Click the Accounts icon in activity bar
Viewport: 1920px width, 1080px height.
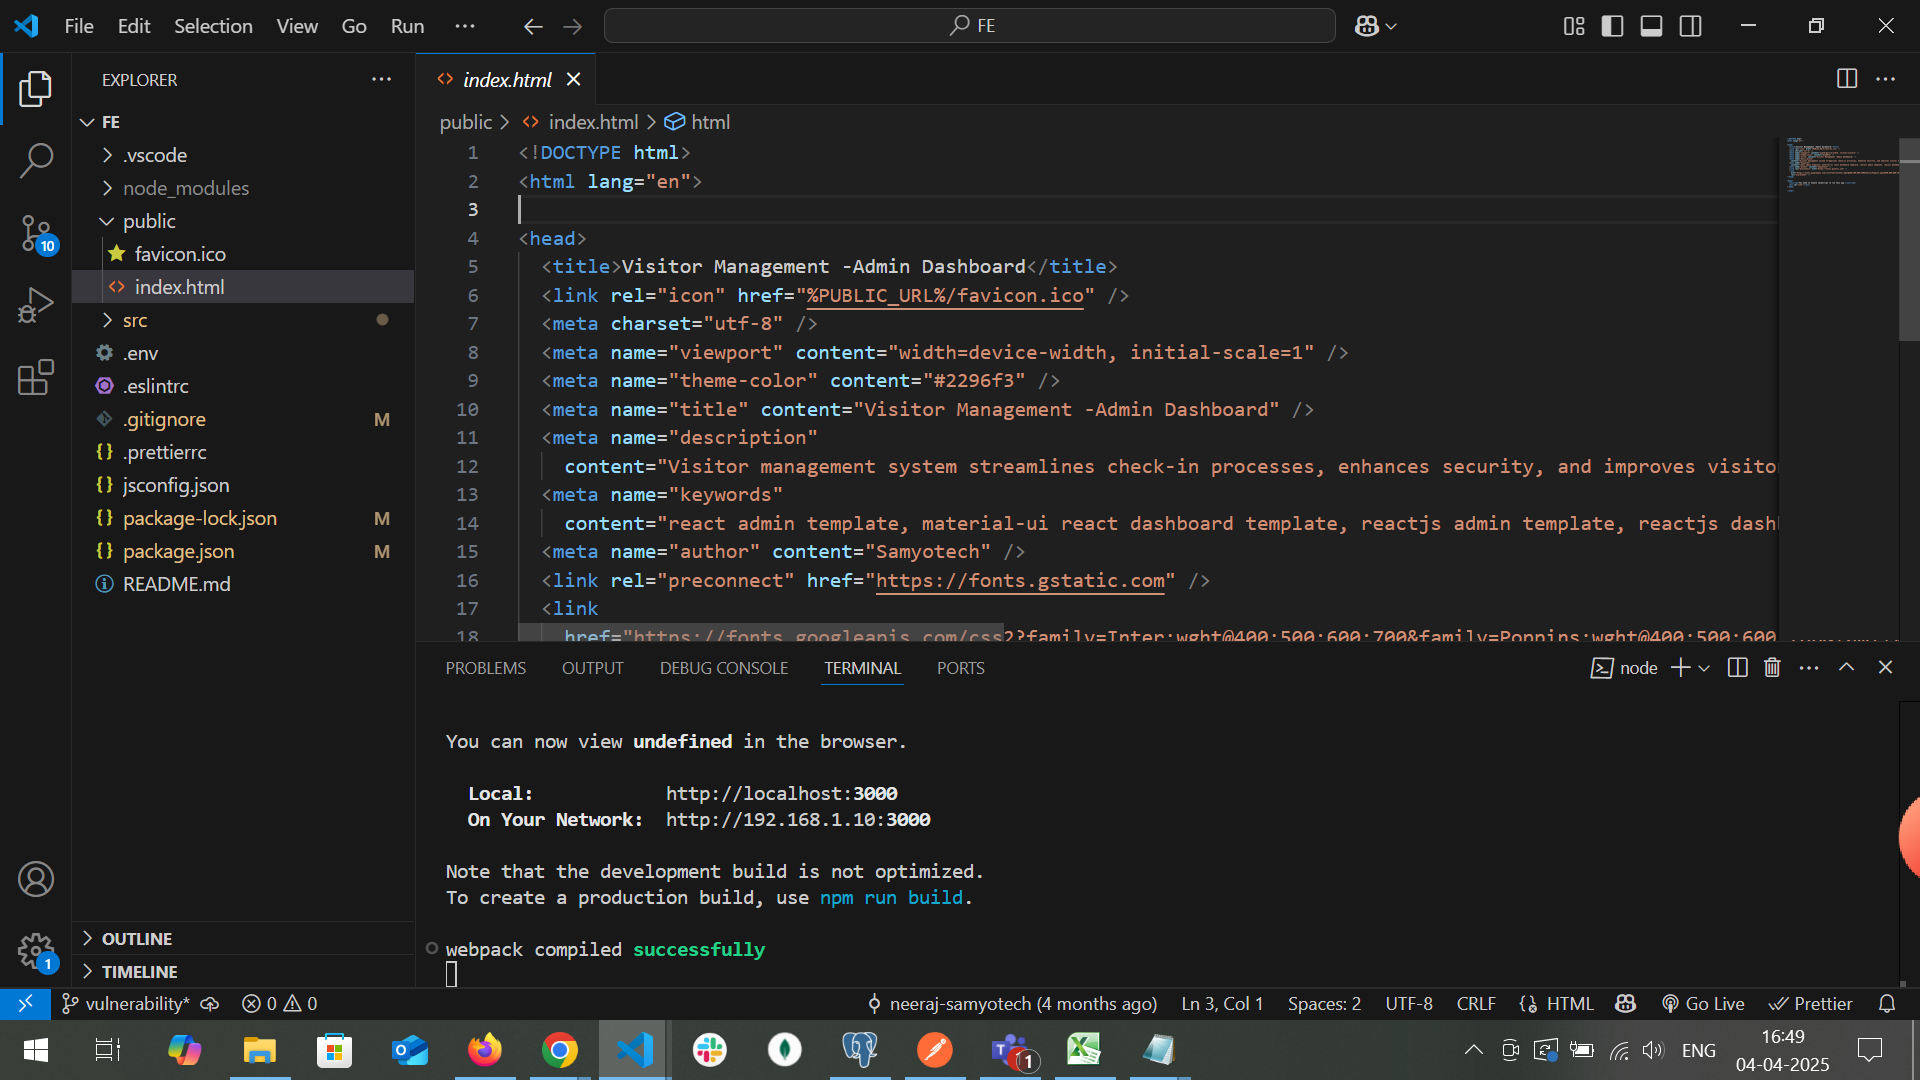tap(36, 879)
